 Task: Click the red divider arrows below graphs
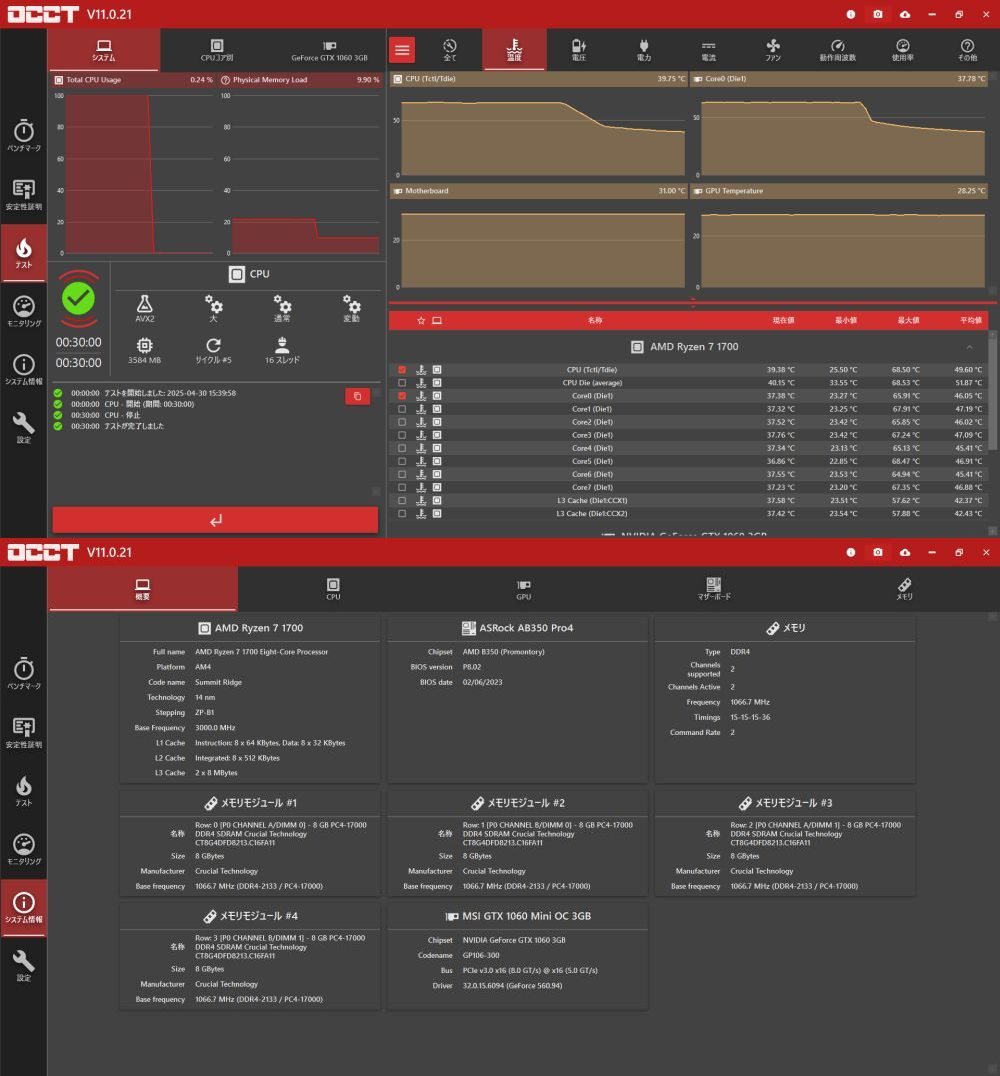(x=693, y=302)
